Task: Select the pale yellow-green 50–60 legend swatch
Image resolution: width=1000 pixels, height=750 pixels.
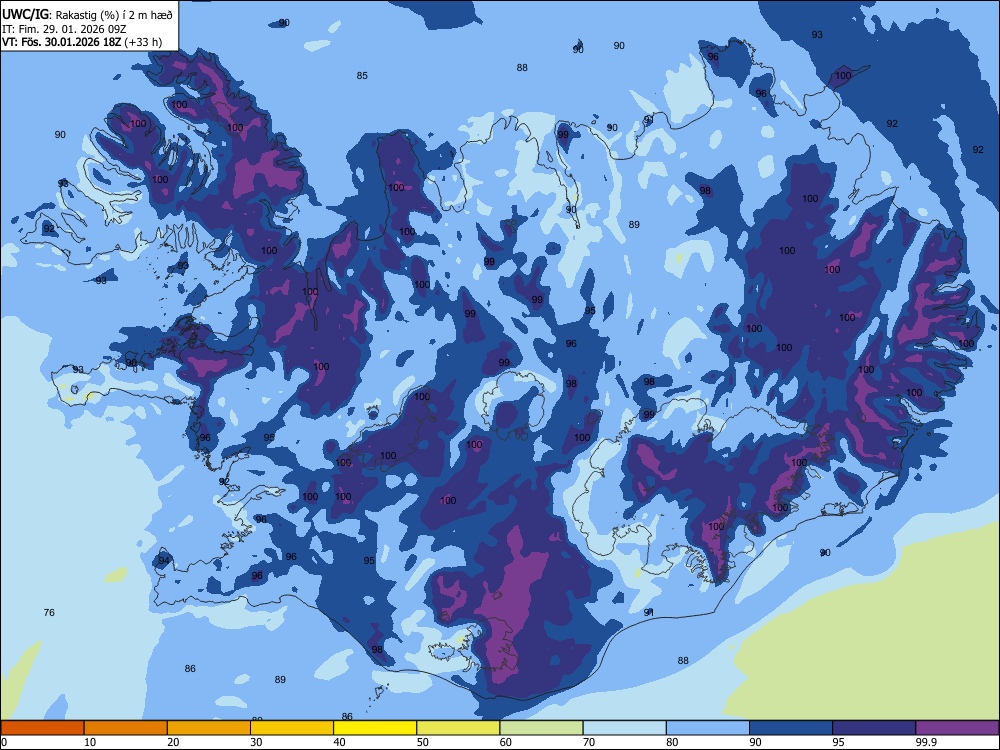Action: tap(458, 728)
